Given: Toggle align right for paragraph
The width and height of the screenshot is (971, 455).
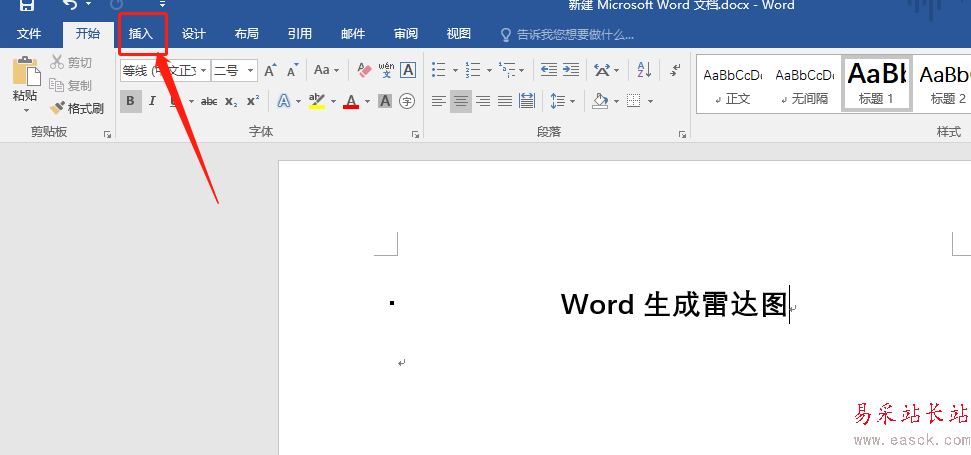Looking at the screenshot, I should coord(483,100).
